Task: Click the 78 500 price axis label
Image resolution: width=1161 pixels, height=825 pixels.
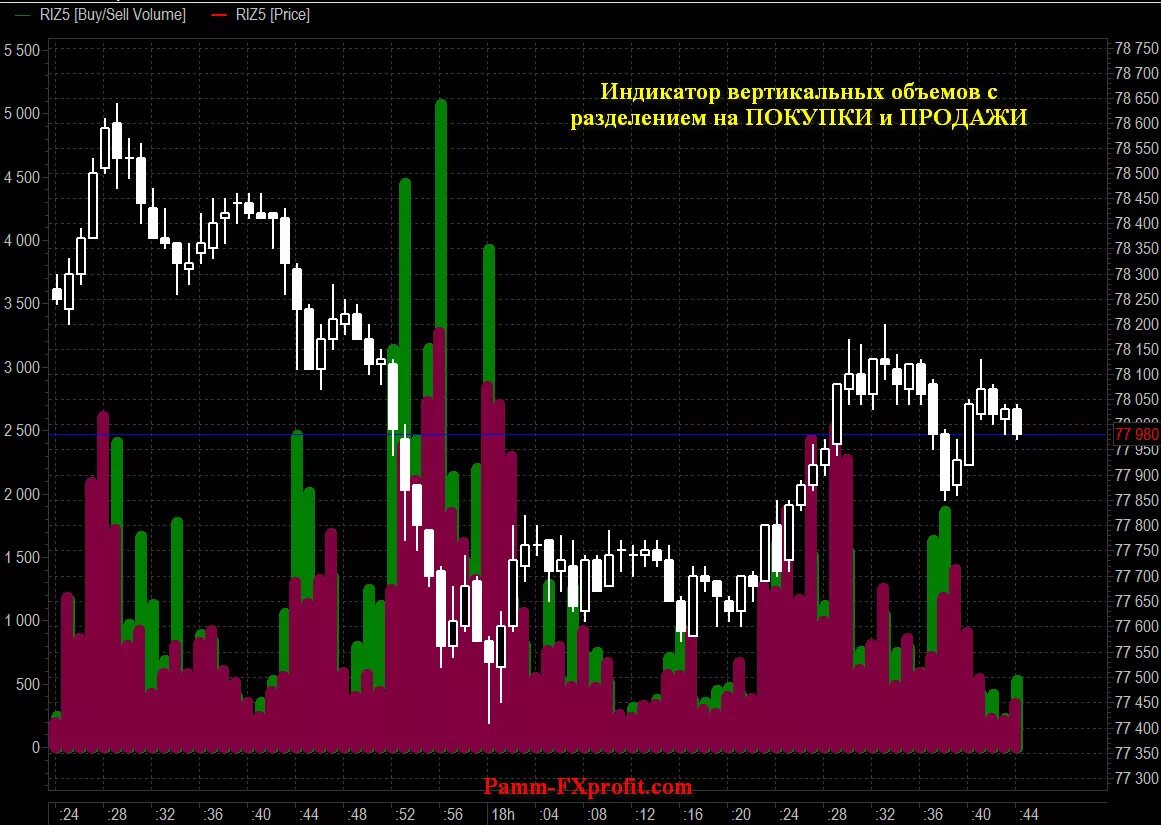Action: click(1137, 173)
